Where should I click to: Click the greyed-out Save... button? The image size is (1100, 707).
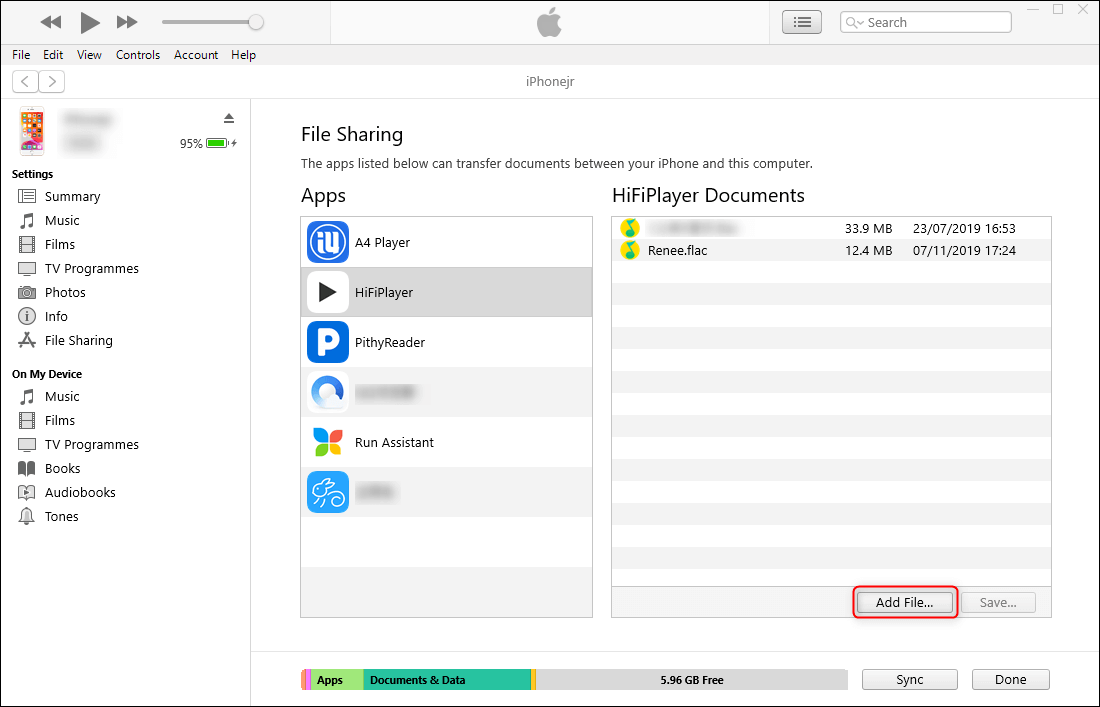pyautogui.click(x=998, y=602)
